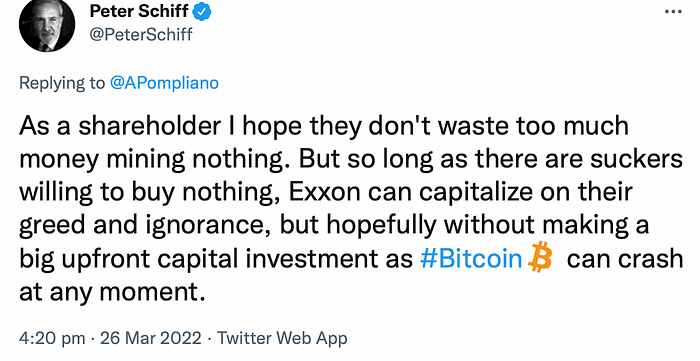The height and width of the screenshot is (361, 700).
Task: Open Peter Schiff's profile picture
Action: 47,25
